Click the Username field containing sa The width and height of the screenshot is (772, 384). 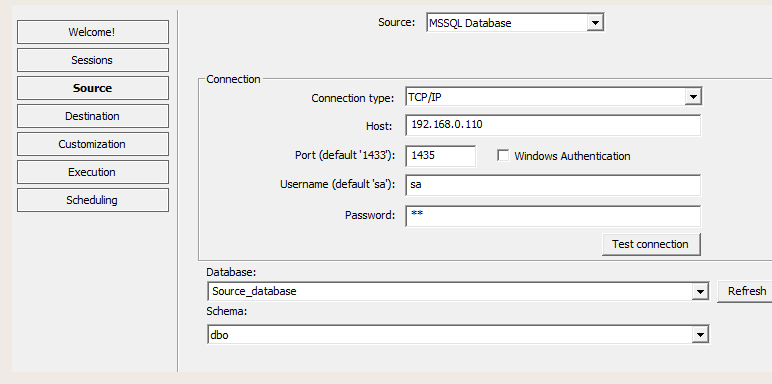[553, 185]
